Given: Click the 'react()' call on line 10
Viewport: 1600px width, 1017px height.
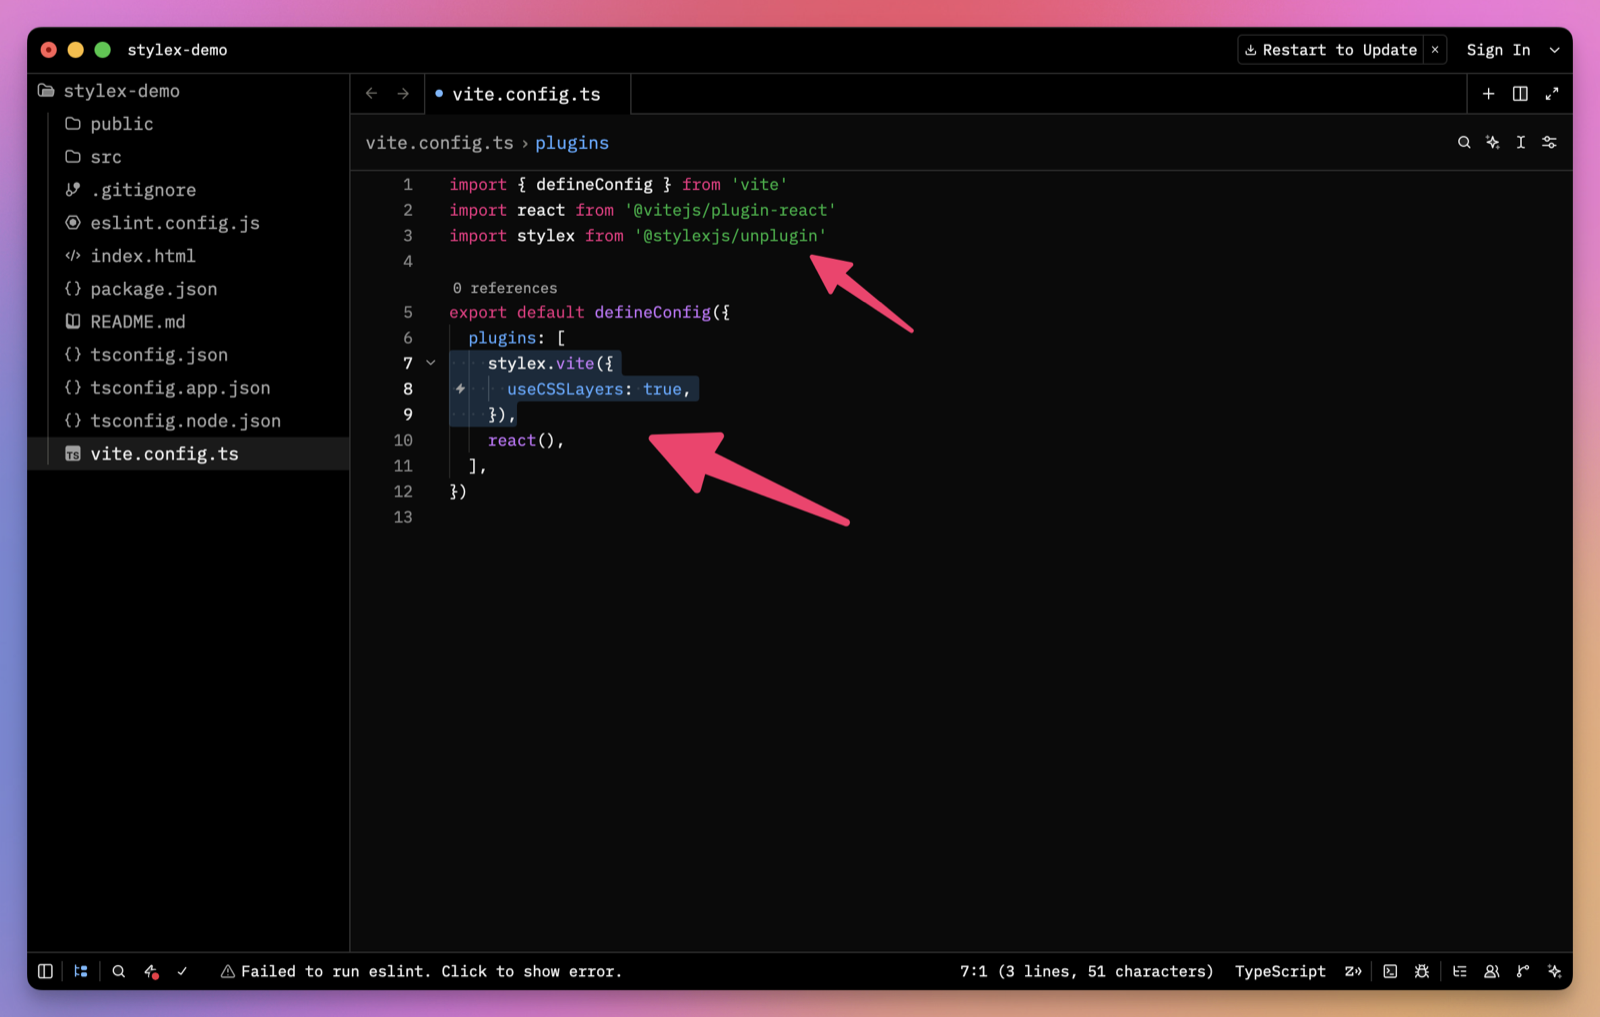Looking at the screenshot, I should (x=521, y=440).
